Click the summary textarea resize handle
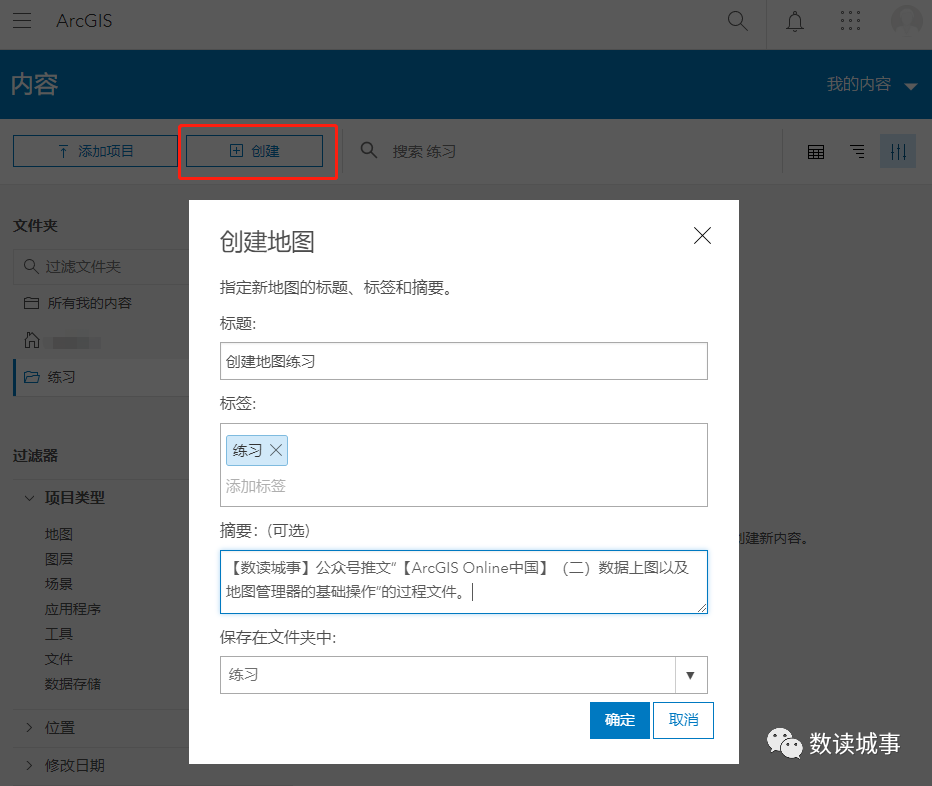932x786 pixels. pyautogui.click(x=702, y=608)
